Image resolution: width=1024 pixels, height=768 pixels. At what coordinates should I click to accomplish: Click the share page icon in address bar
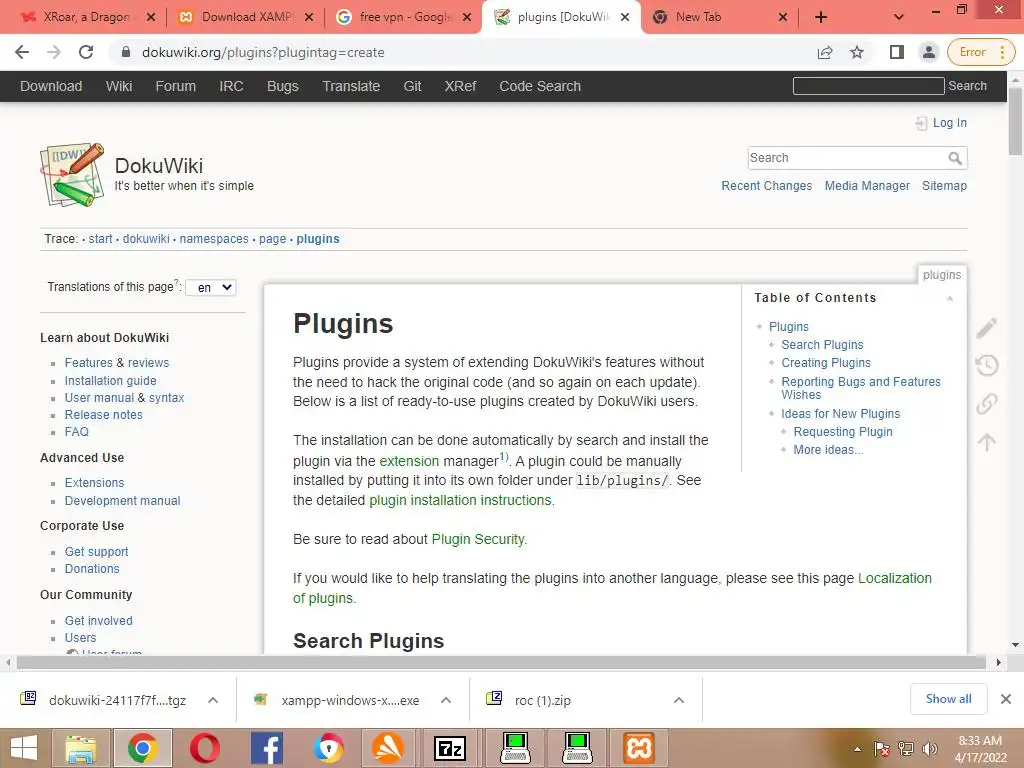click(x=825, y=52)
